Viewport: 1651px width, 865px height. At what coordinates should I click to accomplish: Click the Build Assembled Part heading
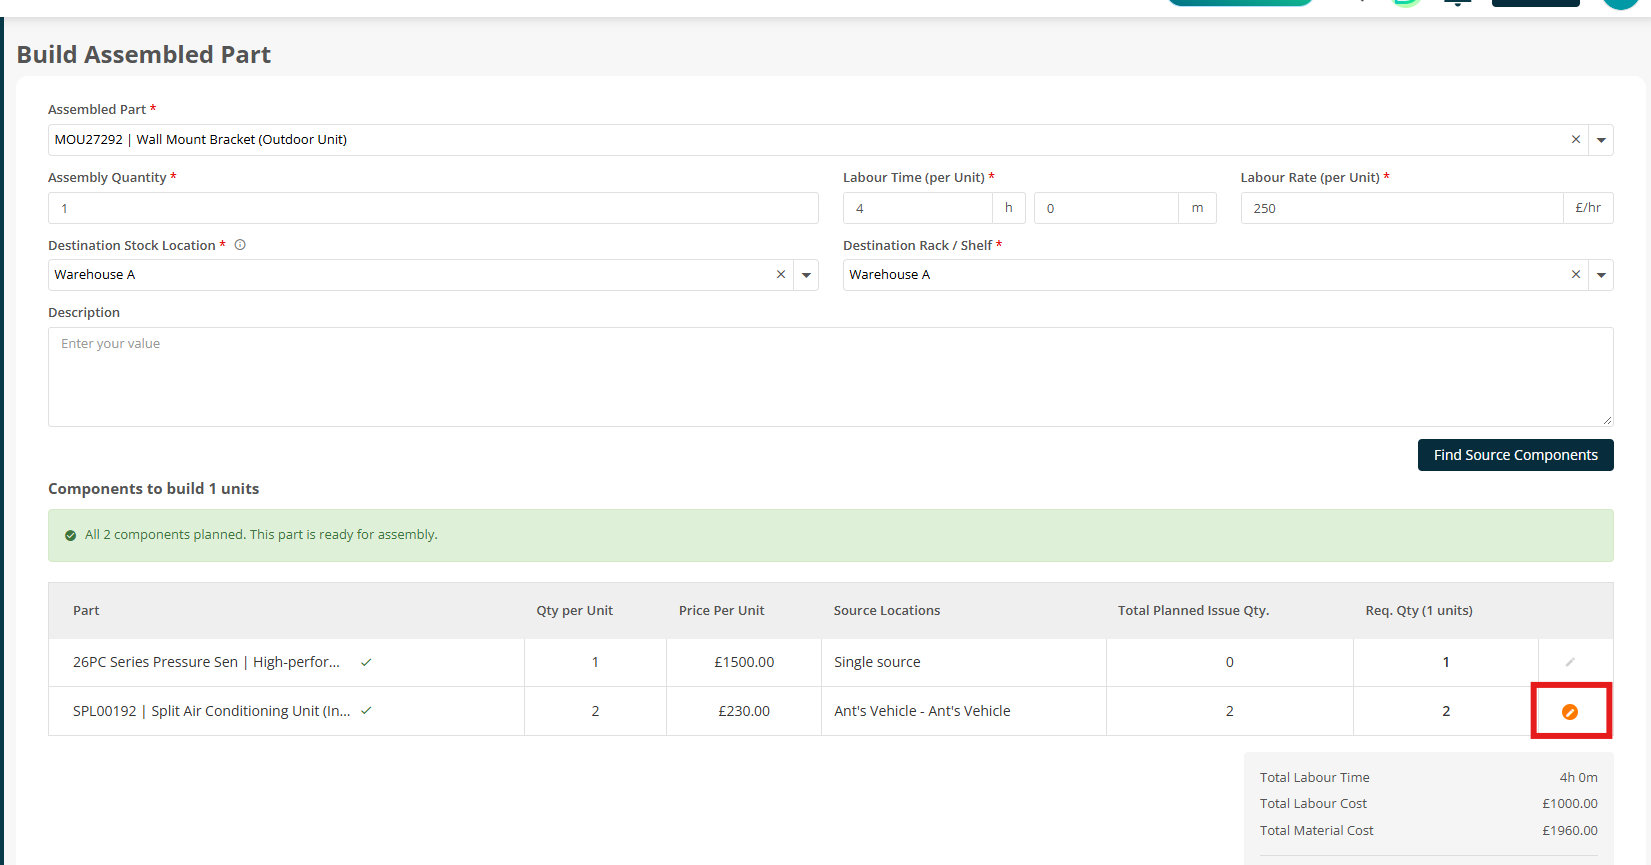tap(144, 55)
